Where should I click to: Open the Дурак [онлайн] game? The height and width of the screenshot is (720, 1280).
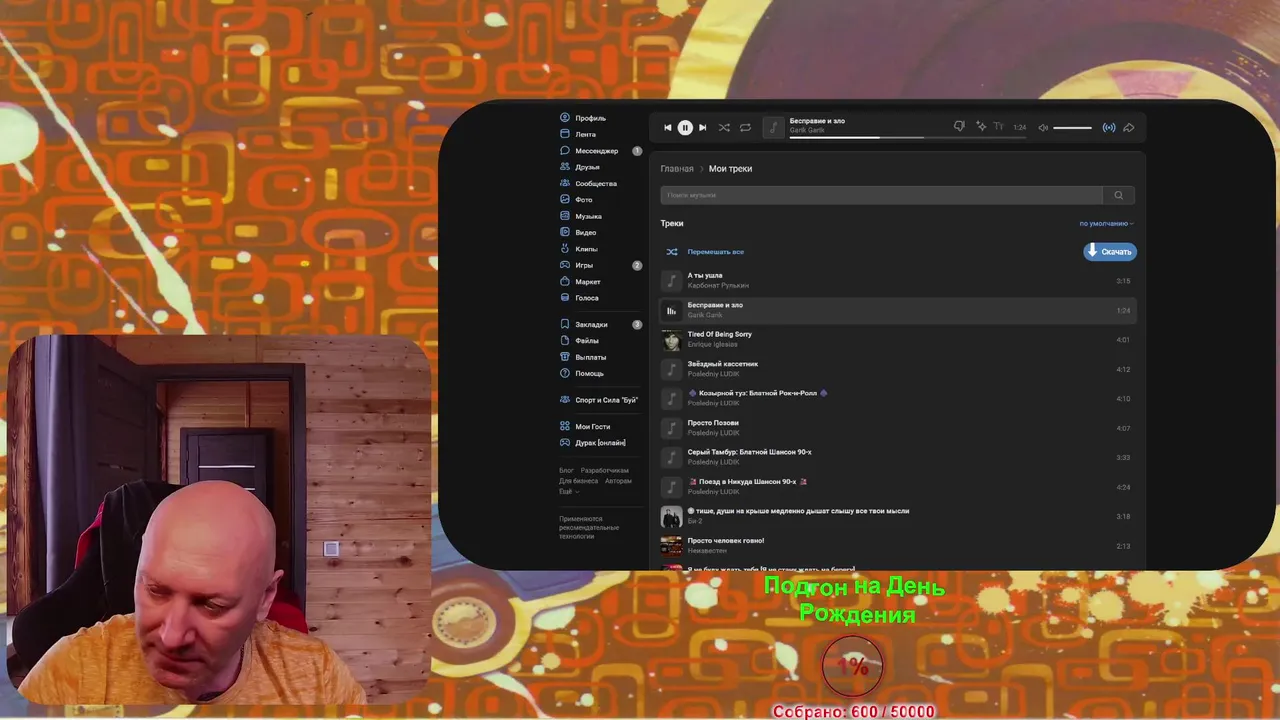tap(593, 443)
